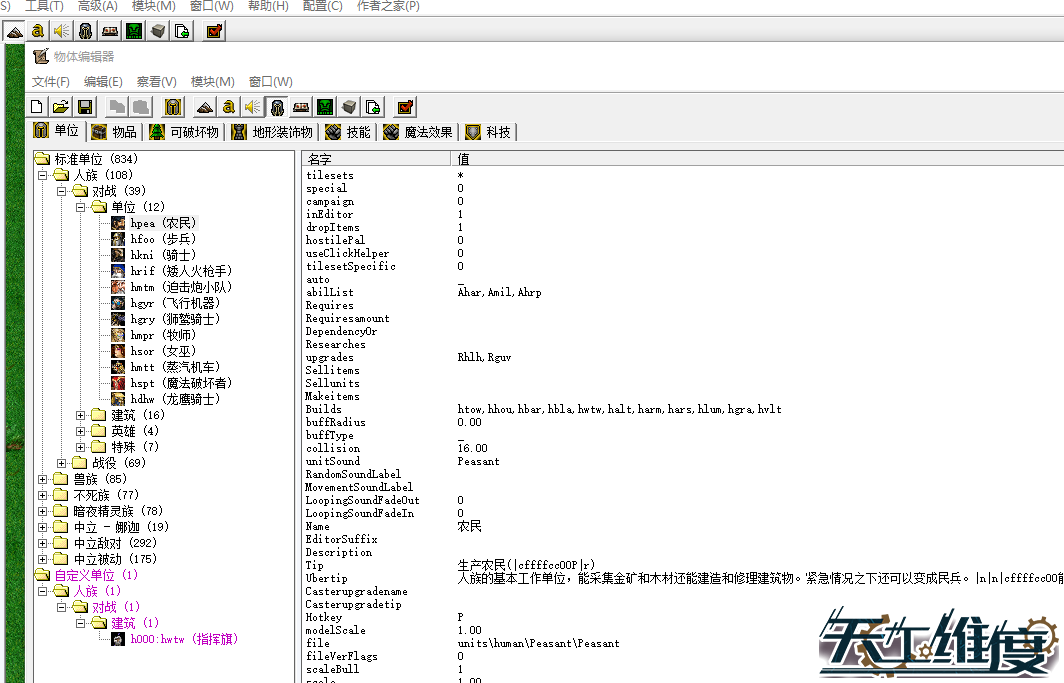Open the 文件(F) menu in Object Editor
This screenshot has width=1064, height=683.
pos(51,82)
